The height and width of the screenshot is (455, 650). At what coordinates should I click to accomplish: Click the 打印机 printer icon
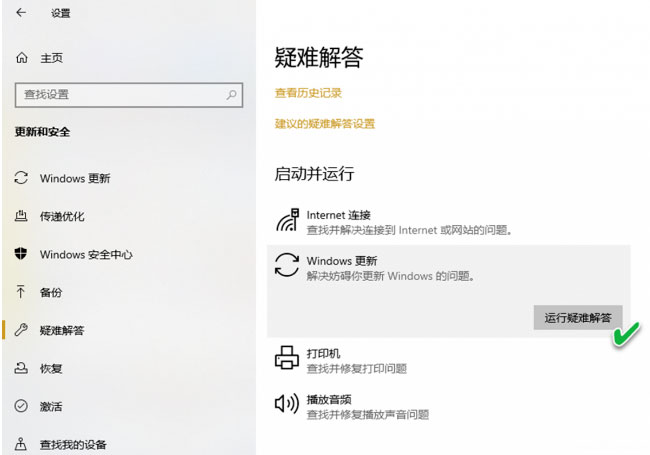tap(286, 357)
